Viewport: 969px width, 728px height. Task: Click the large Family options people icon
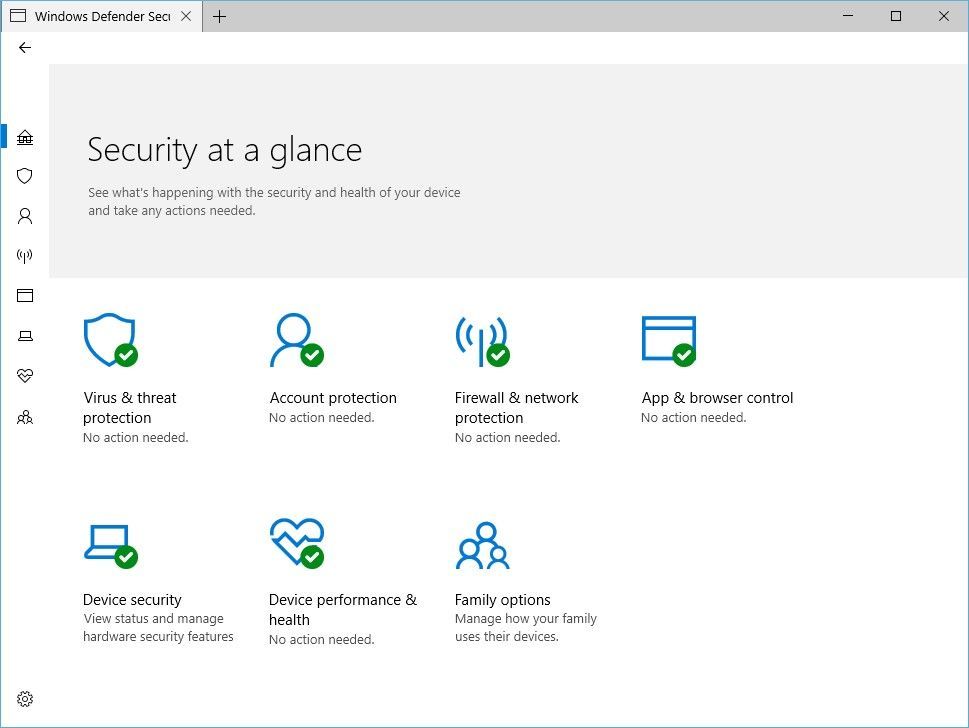click(x=483, y=546)
